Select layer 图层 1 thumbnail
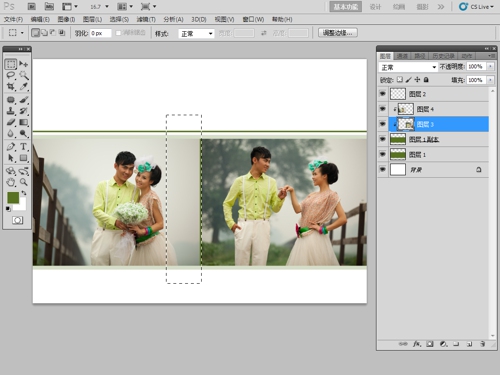Screen dimensions: 500x375 point(398,154)
